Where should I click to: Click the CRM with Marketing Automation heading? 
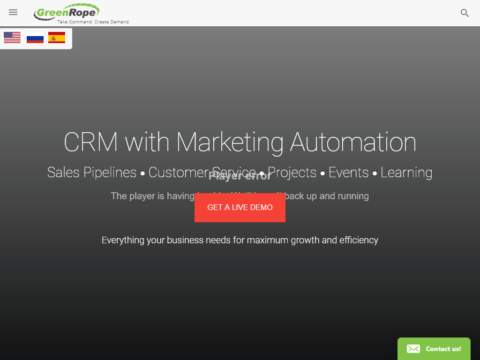pyautogui.click(x=240, y=142)
